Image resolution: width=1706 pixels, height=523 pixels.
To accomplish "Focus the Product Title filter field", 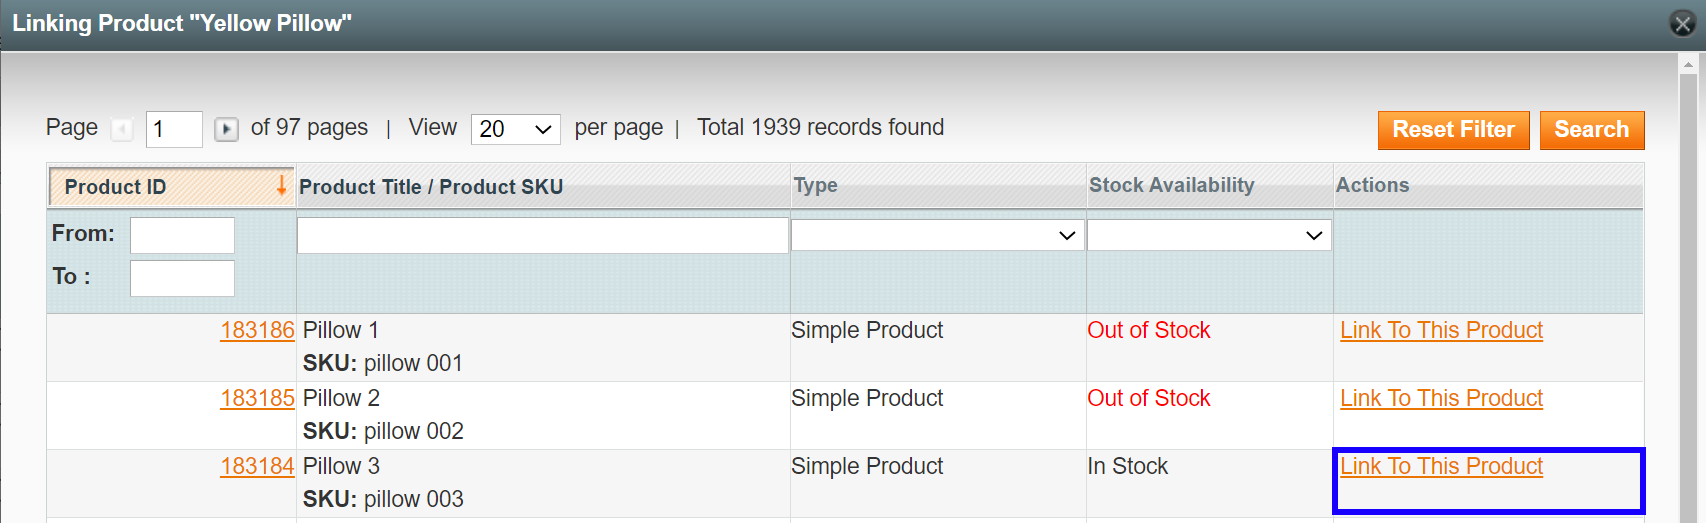I will pos(542,236).
